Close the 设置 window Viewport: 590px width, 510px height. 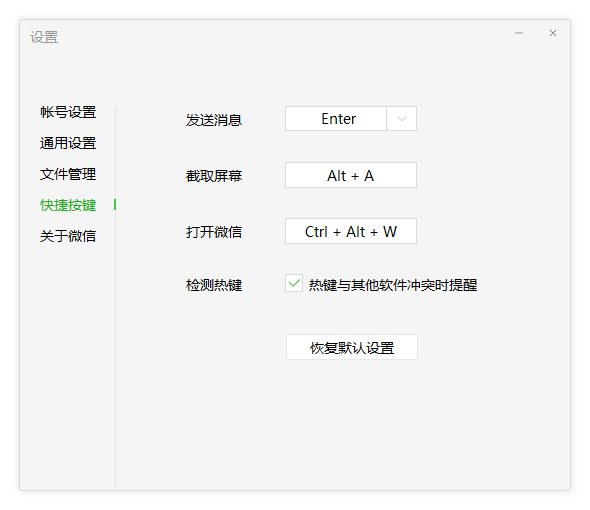pyautogui.click(x=553, y=33)
